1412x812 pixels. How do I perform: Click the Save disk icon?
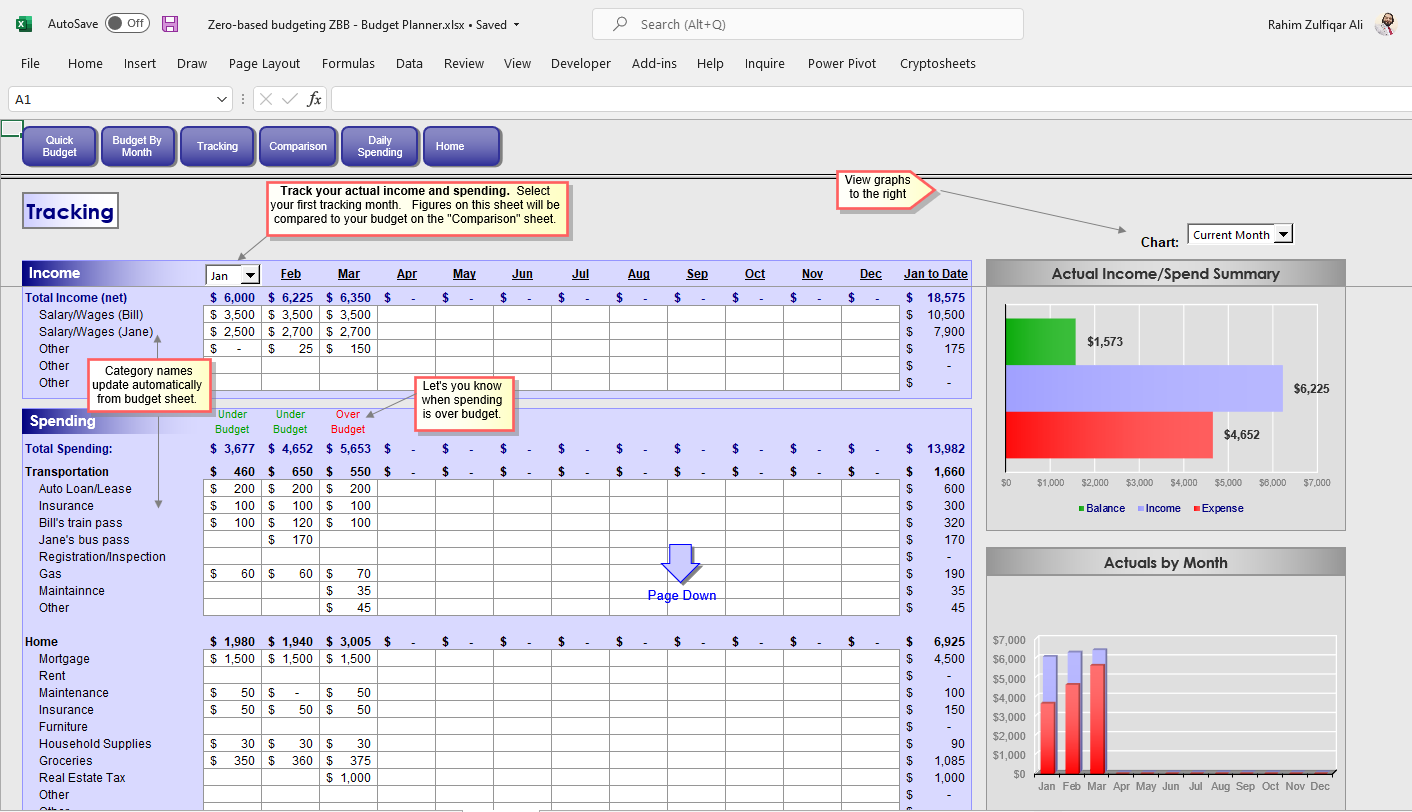pos(170,24)
